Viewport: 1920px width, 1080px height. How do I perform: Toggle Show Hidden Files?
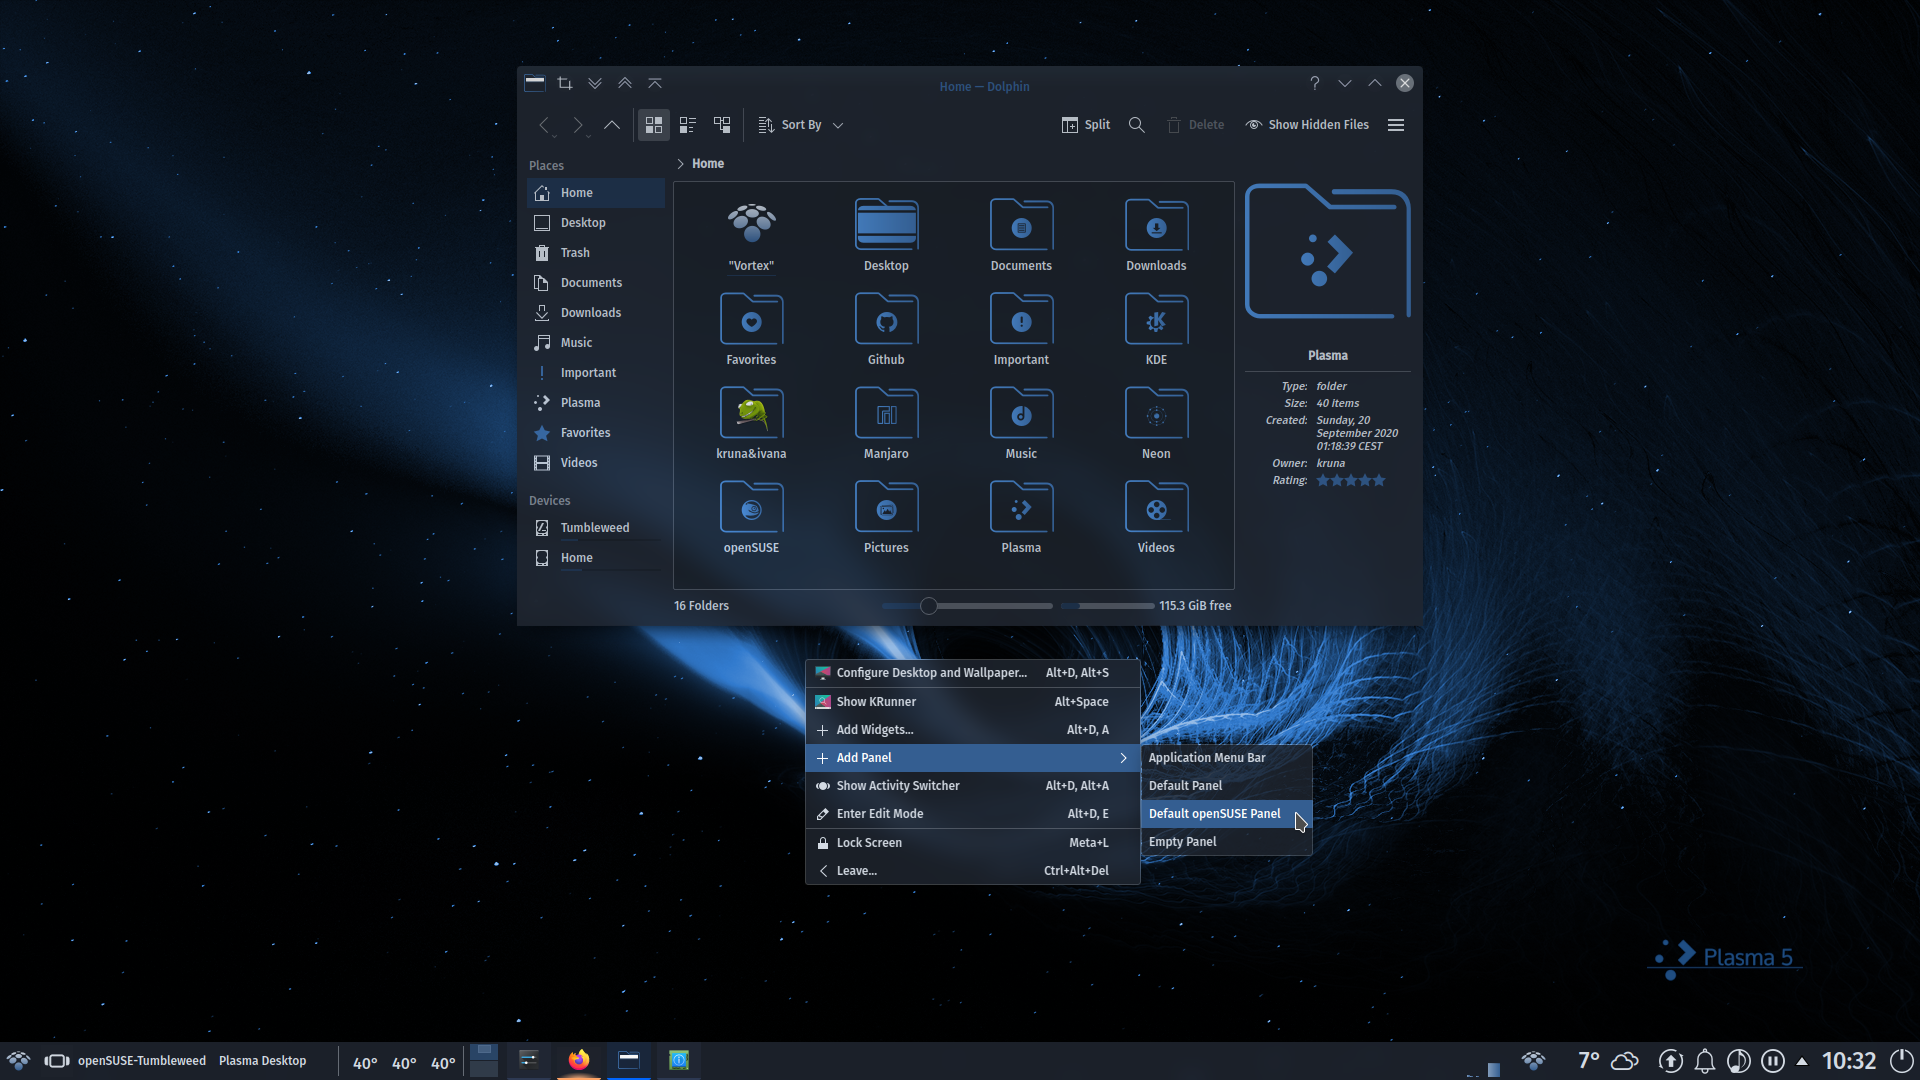[x=1307, y=125]
